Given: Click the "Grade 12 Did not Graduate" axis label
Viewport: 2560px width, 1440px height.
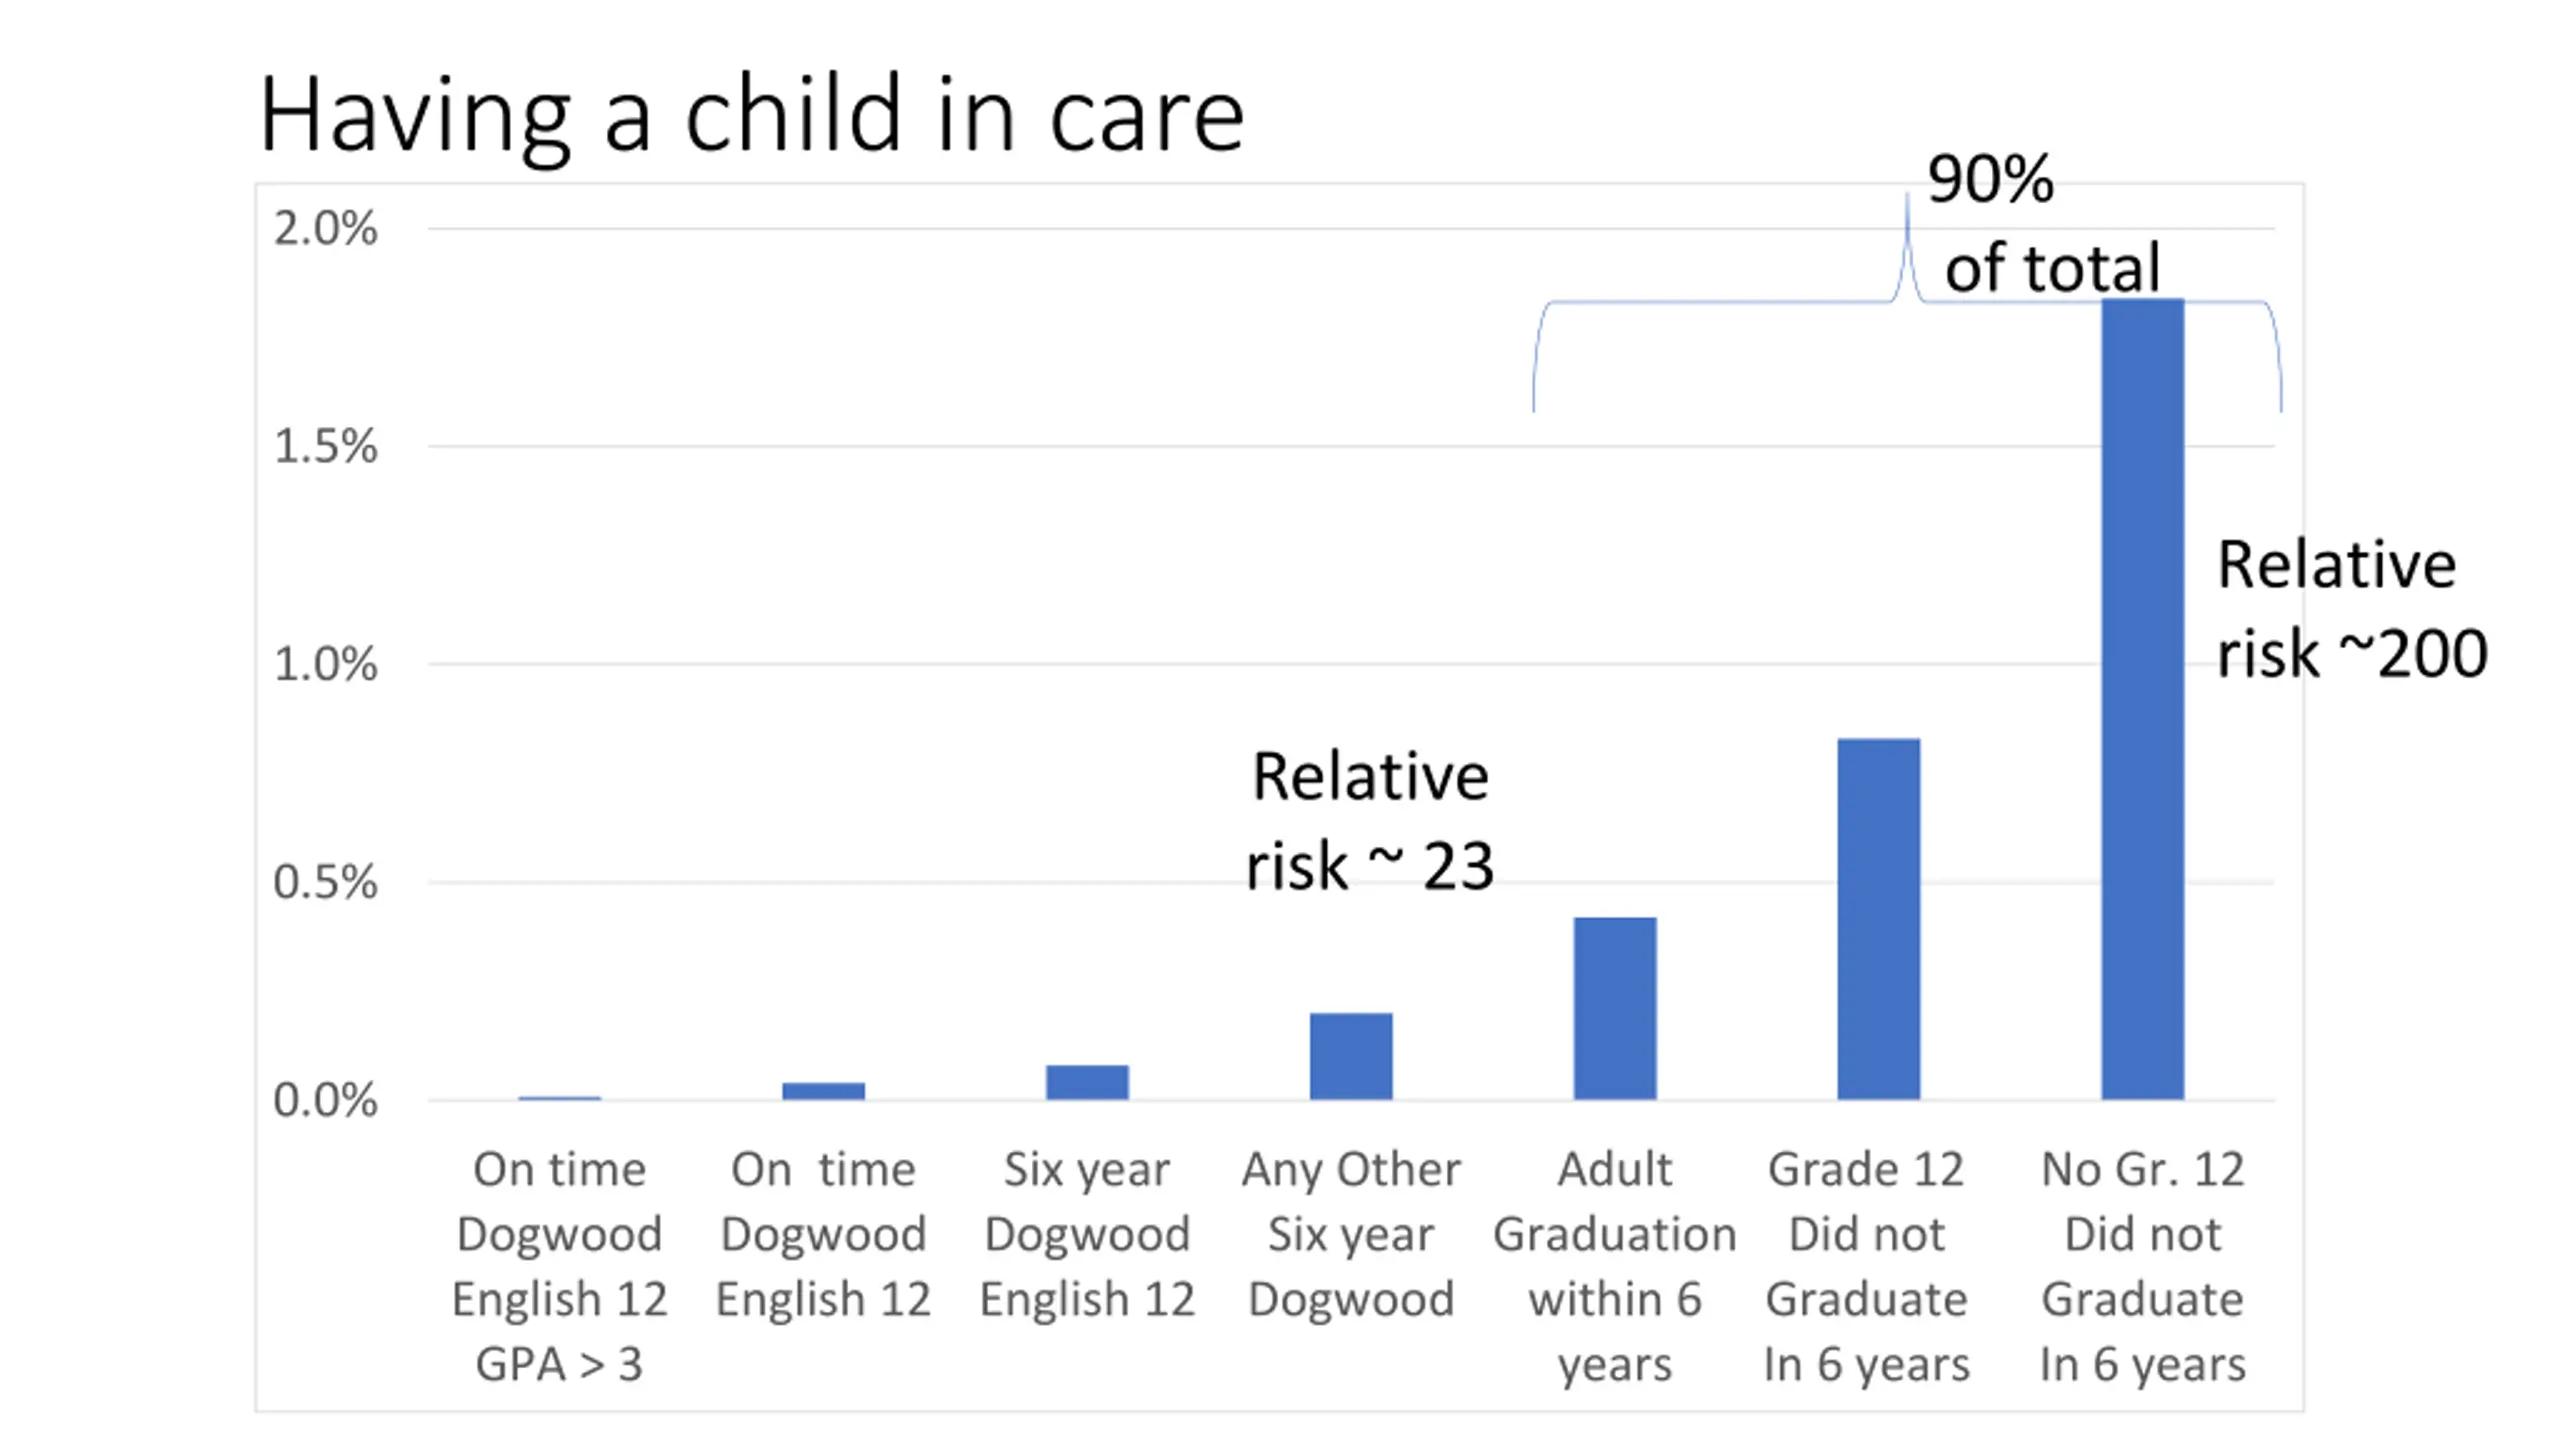Looking at the screenshot, I should pyautogui.click(x=1866, y=1266).
